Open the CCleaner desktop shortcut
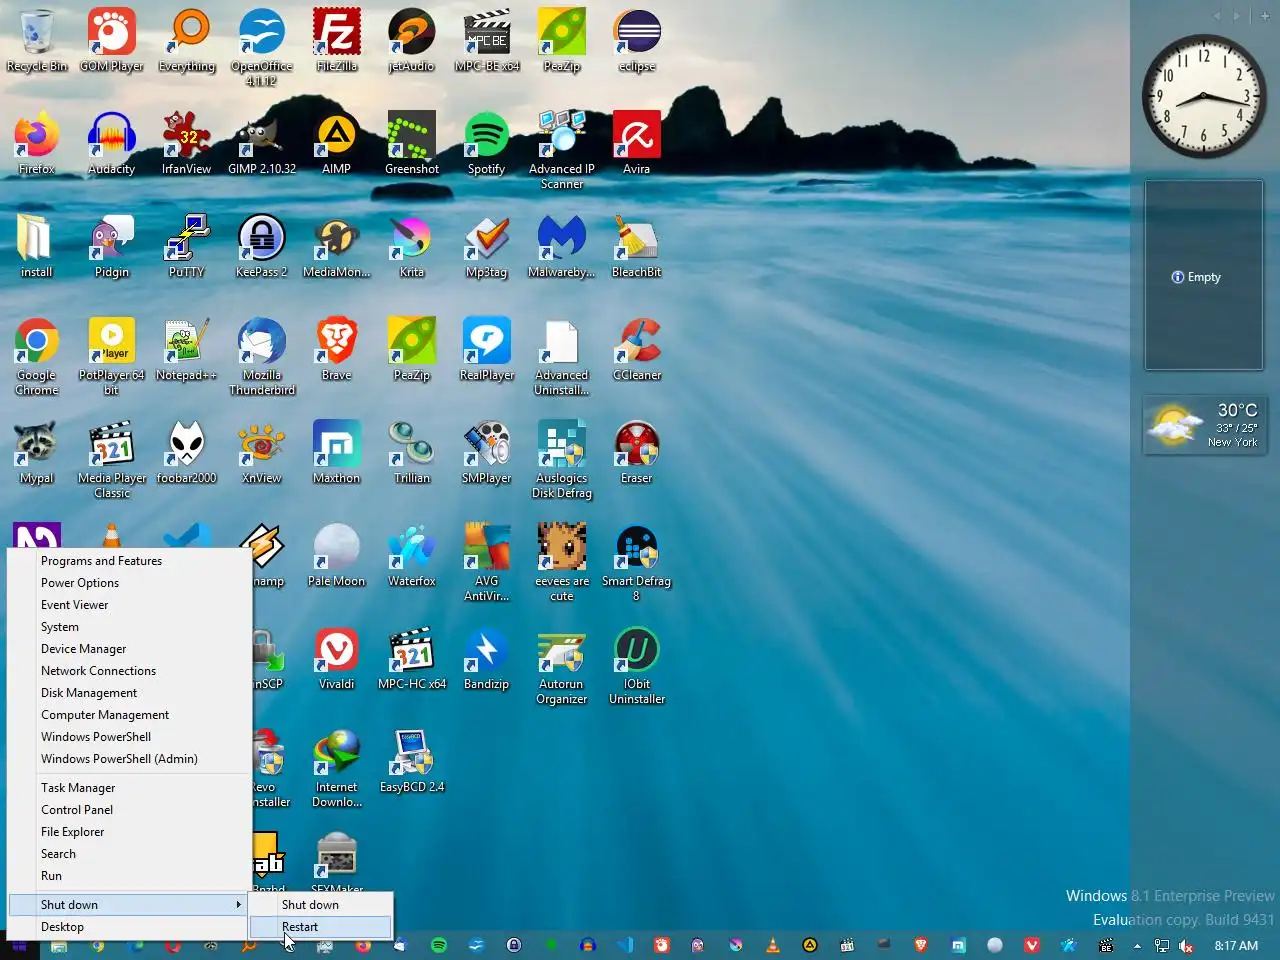Image resolution: width=1280 pixels, height=960 pixels. click(637, 349)
